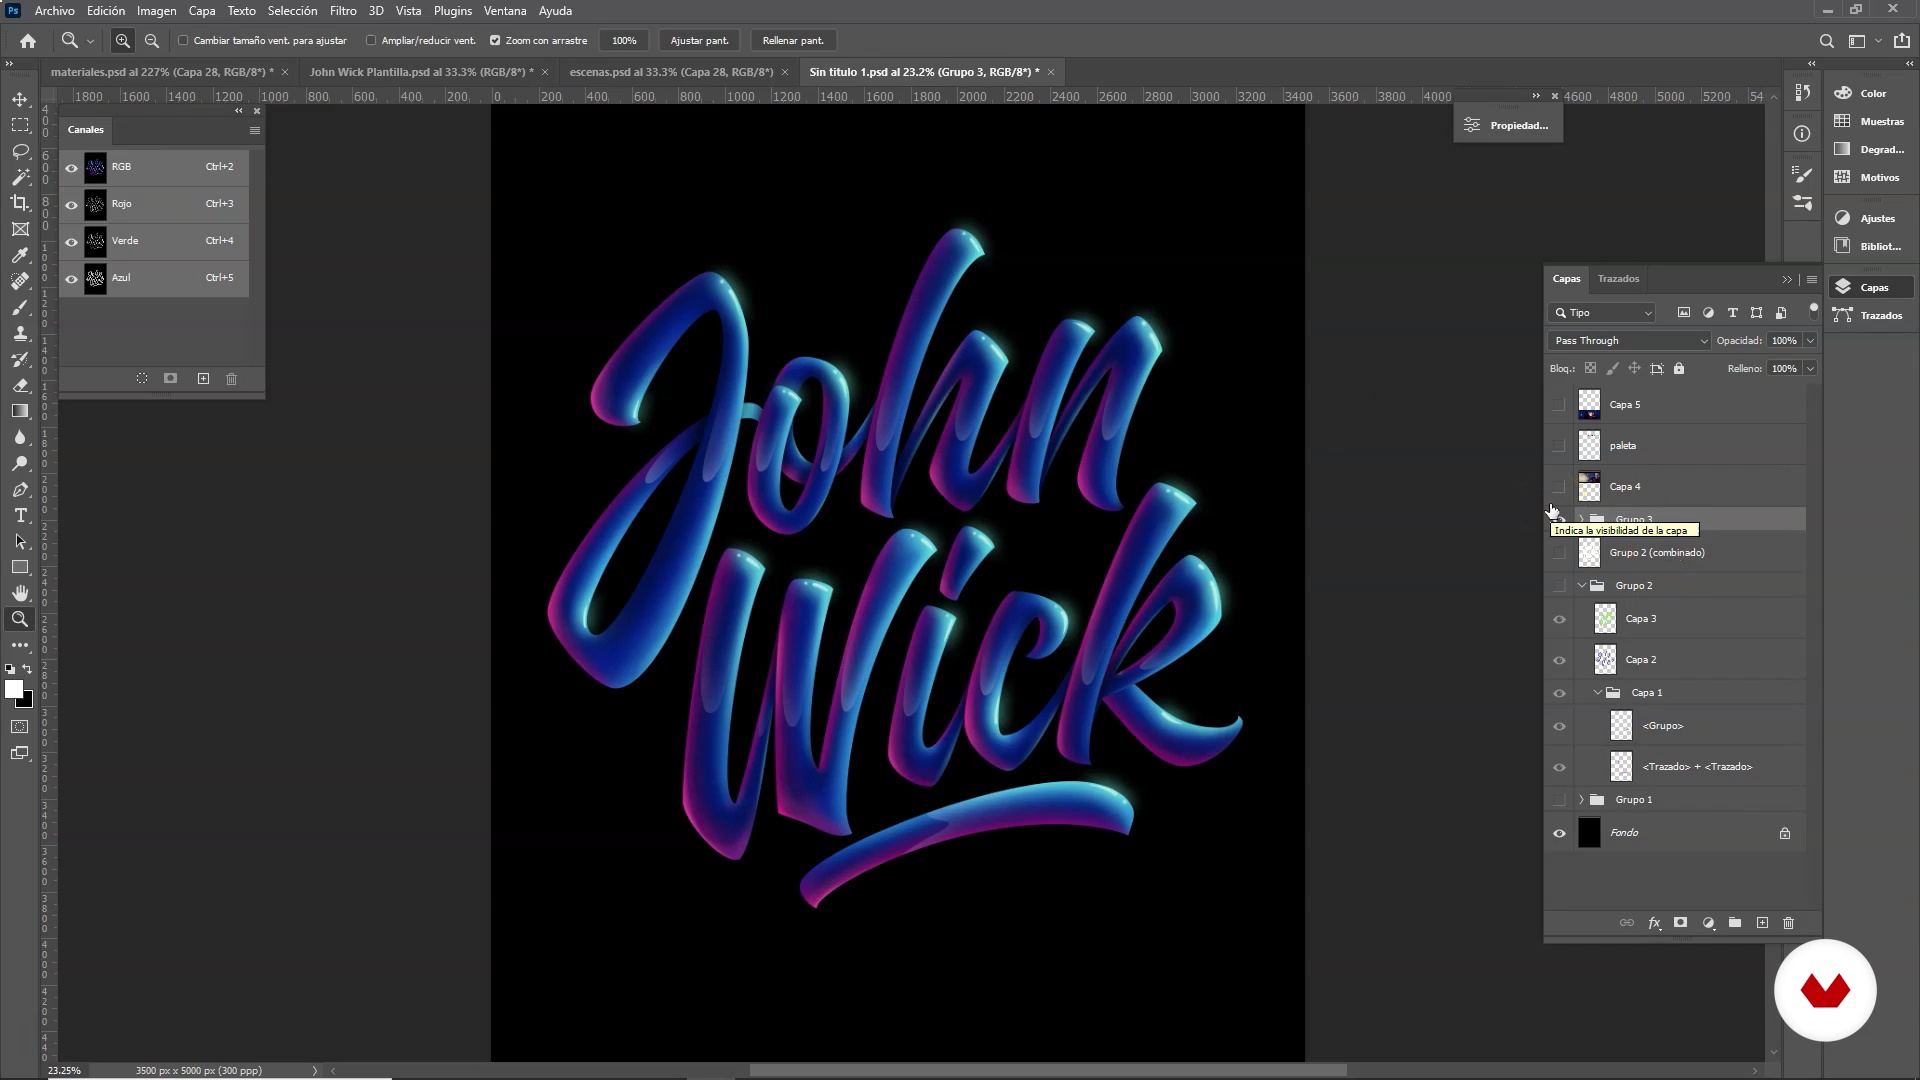Show the Capa 5 layer

point(1559,405)
